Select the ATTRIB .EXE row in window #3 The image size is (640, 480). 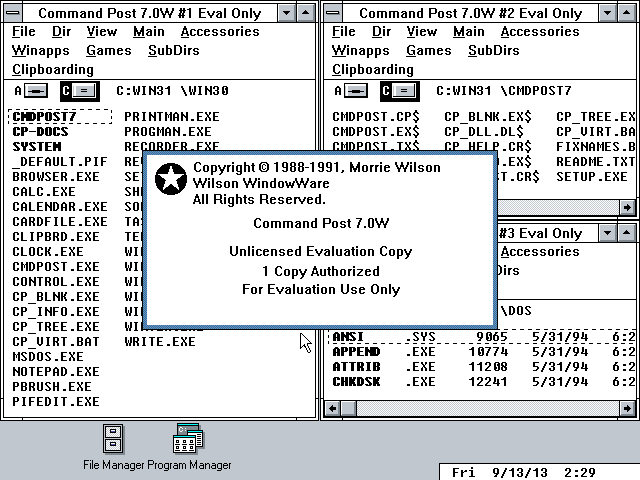pyautogui.click(x=483, y=367)
